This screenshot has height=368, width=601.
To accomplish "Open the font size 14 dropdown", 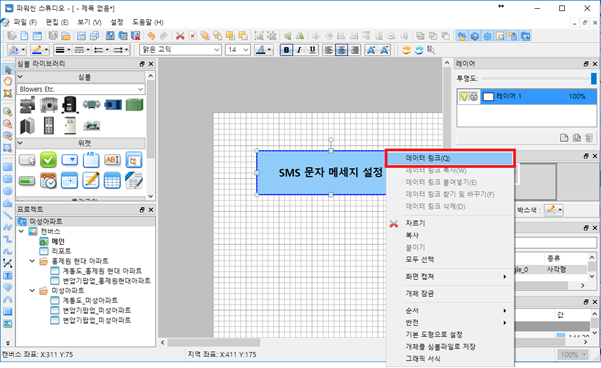I will tap(238, 50).
